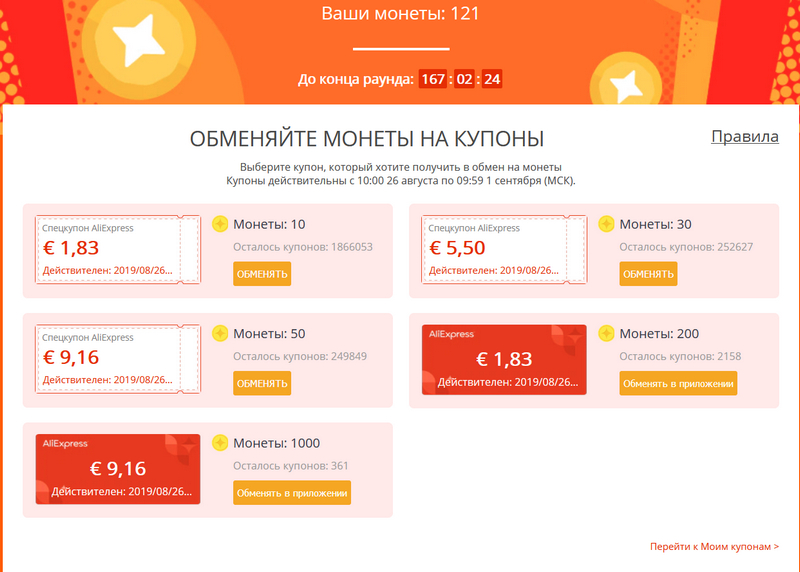Viewport: 800px width, 572px height.
Task: Click the coin icon beside Монеты: 1000
Action: (x=221, y=443)
